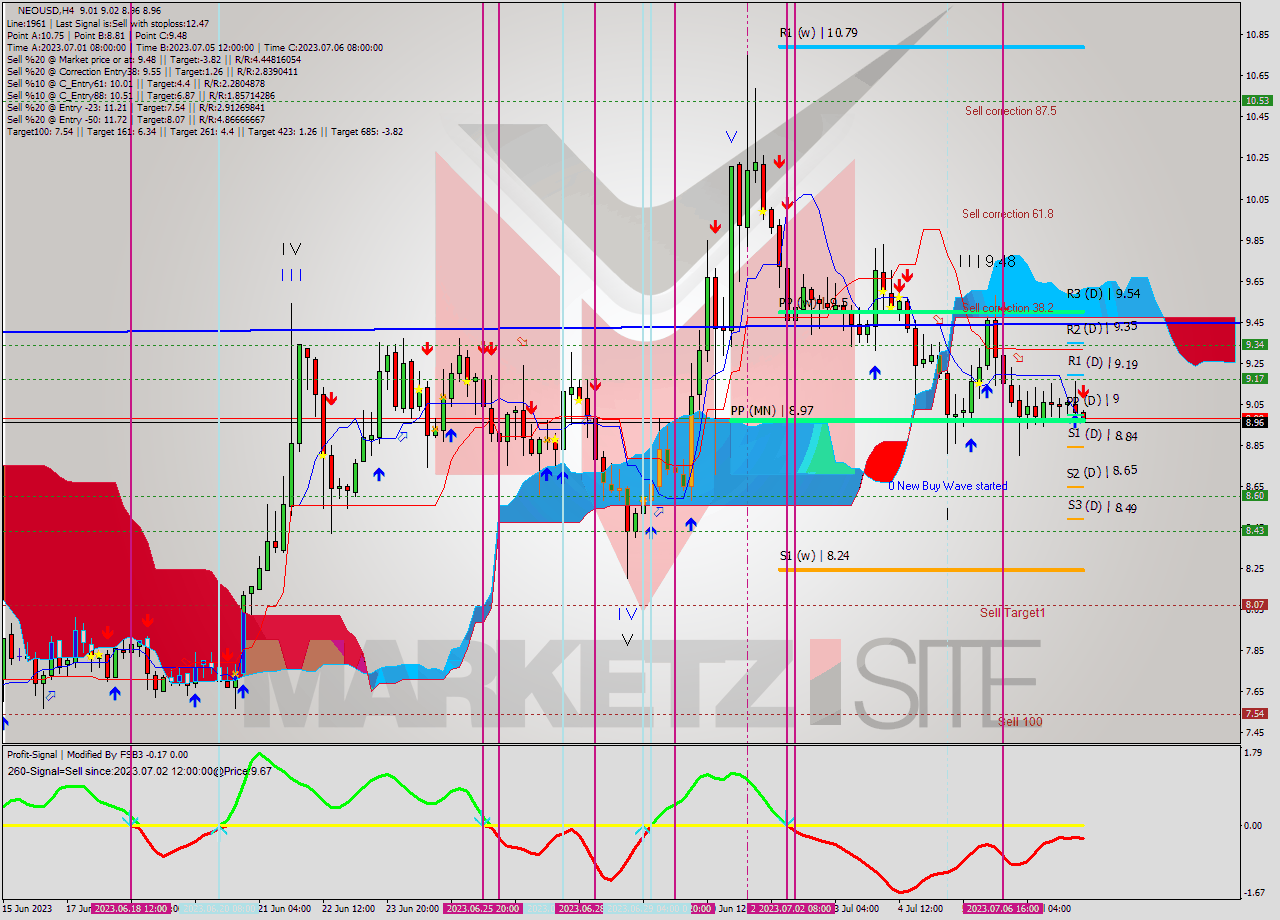Click the 'S1 (w) | 8.24' weekly support label
Image resolution: width=1280 pixels, height=920 pixels.
tap(817, 555)
